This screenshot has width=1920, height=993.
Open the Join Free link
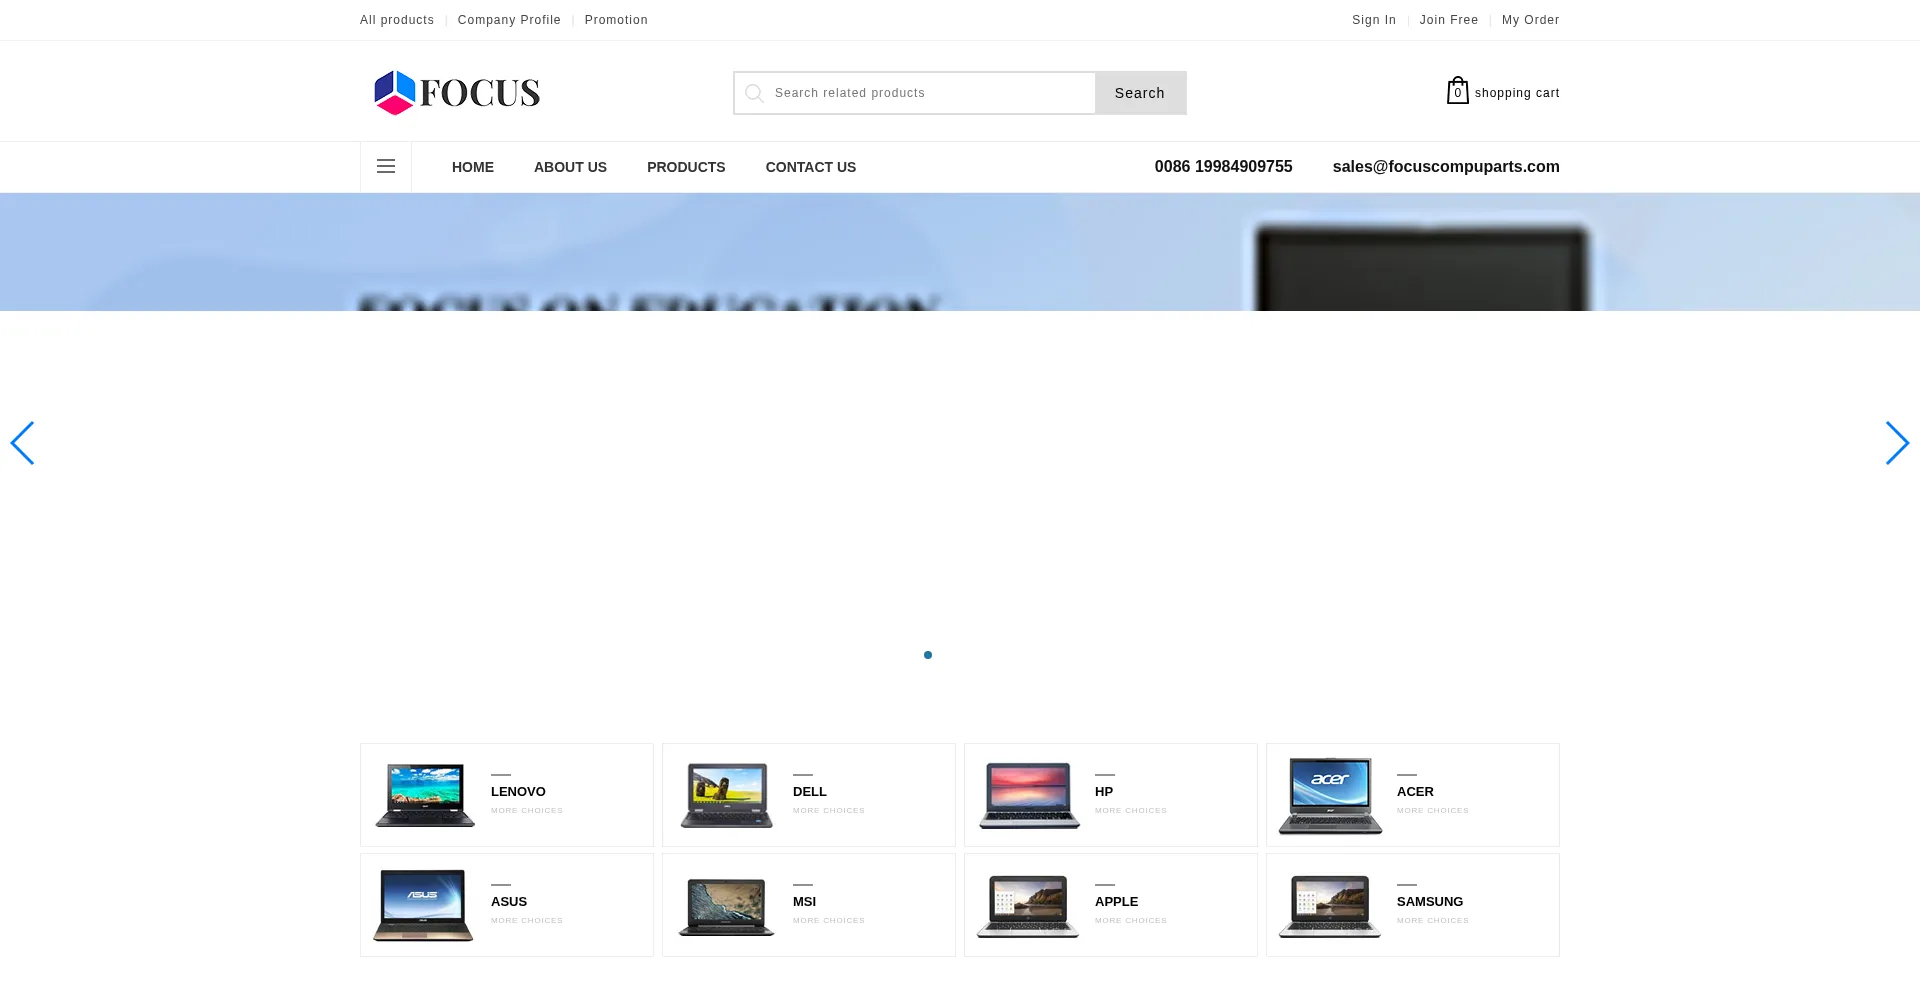tap(1448, 20)
